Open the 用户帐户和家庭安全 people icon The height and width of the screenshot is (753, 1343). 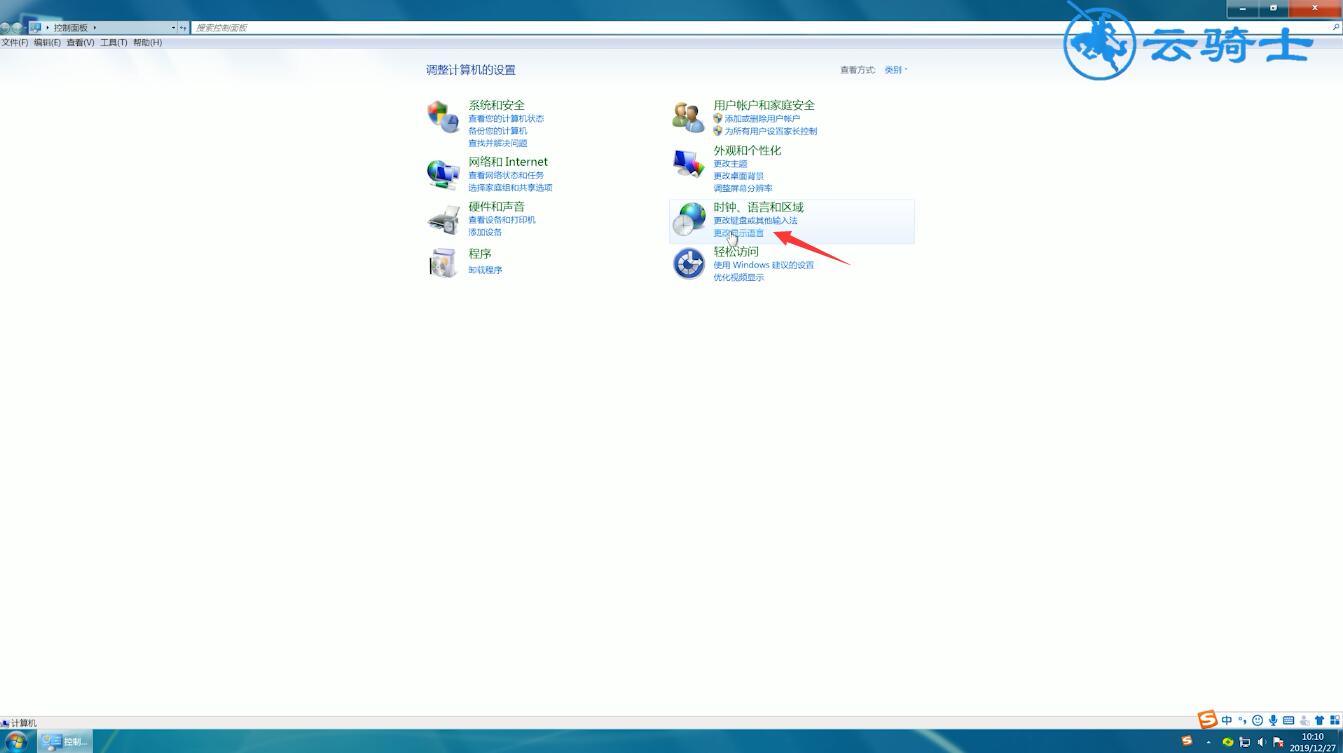tap(688, 116)
